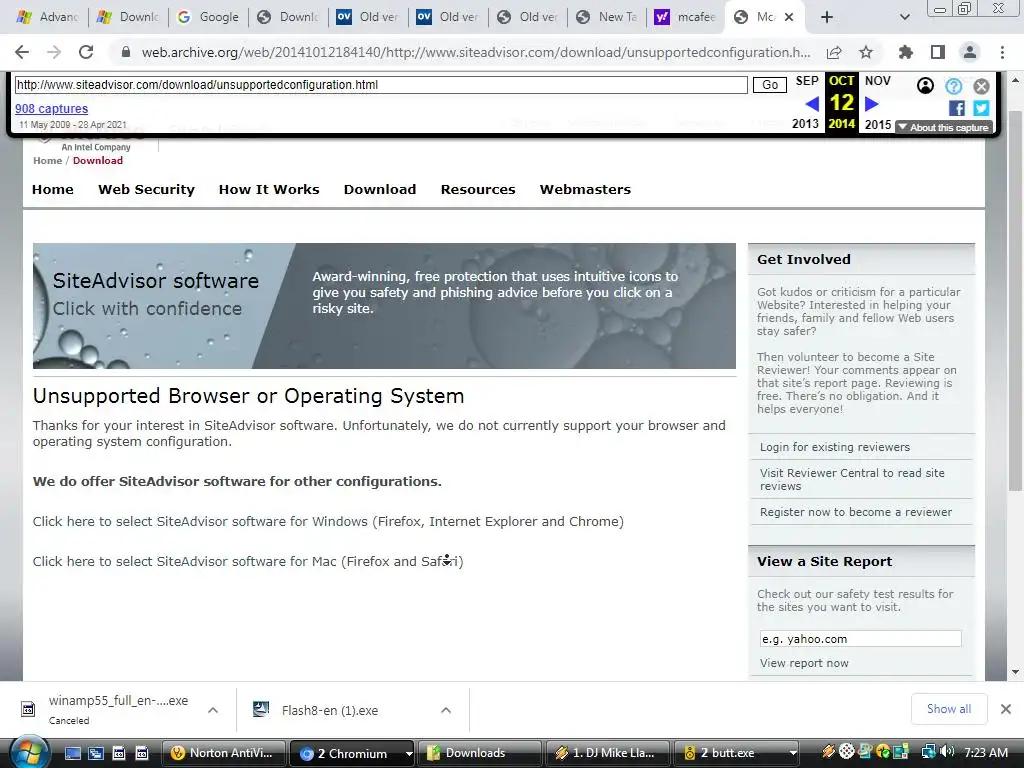The width and height of the screenshot is (1024, 768).
Task: Jump to the 2013 capture year
Action: [x=805, y=124]
